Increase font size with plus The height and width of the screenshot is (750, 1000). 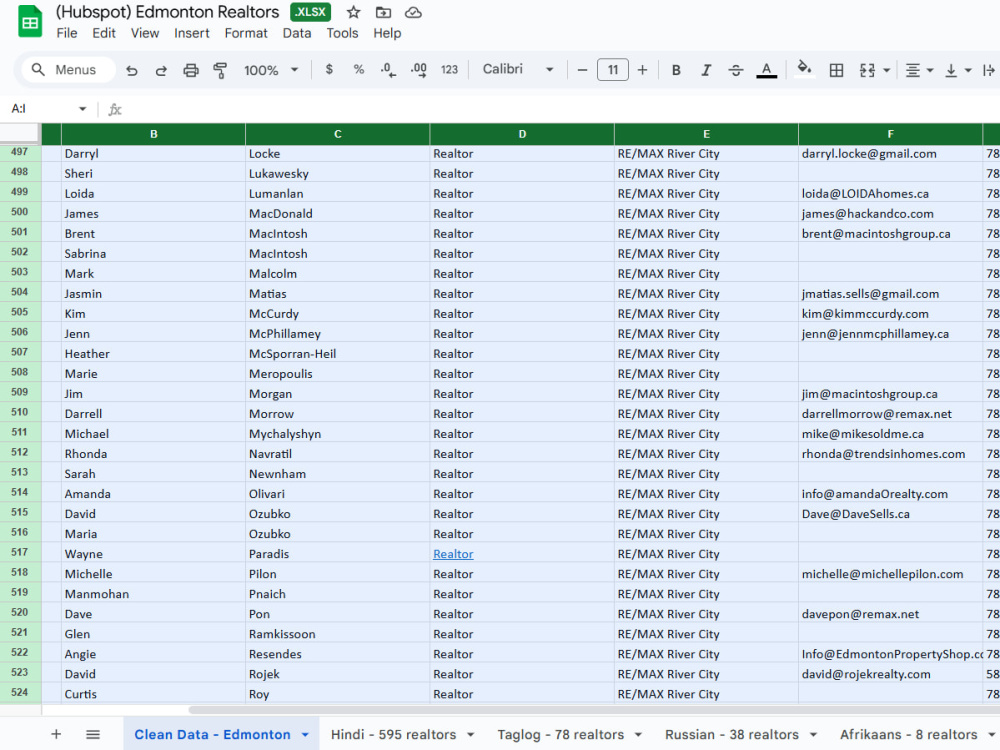(642, 70)
